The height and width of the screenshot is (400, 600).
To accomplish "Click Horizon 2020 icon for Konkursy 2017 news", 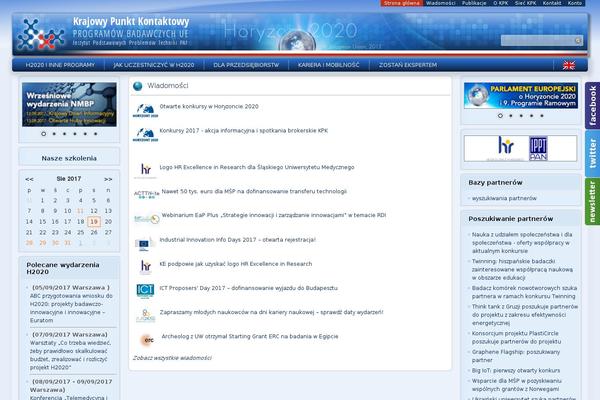I will click(x=145, y=135).
